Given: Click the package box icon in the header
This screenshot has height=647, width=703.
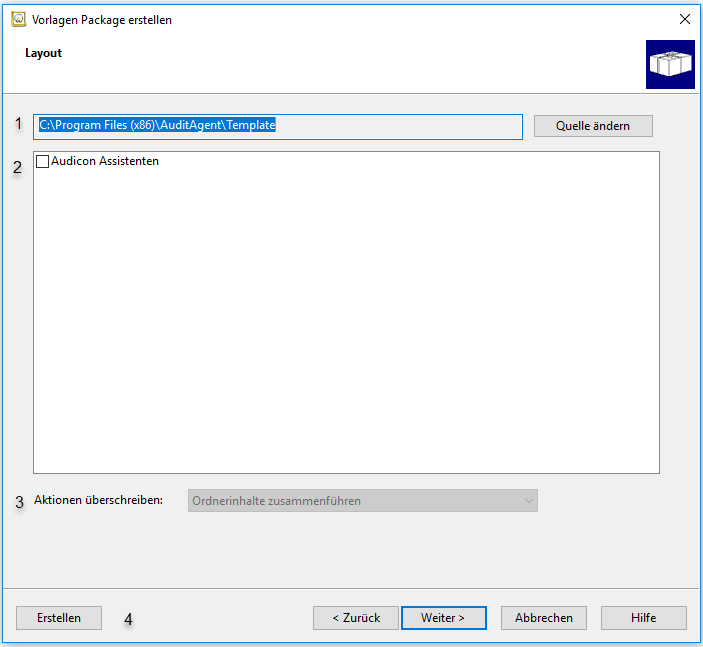Looking at the screenshot, I should 670,65.
